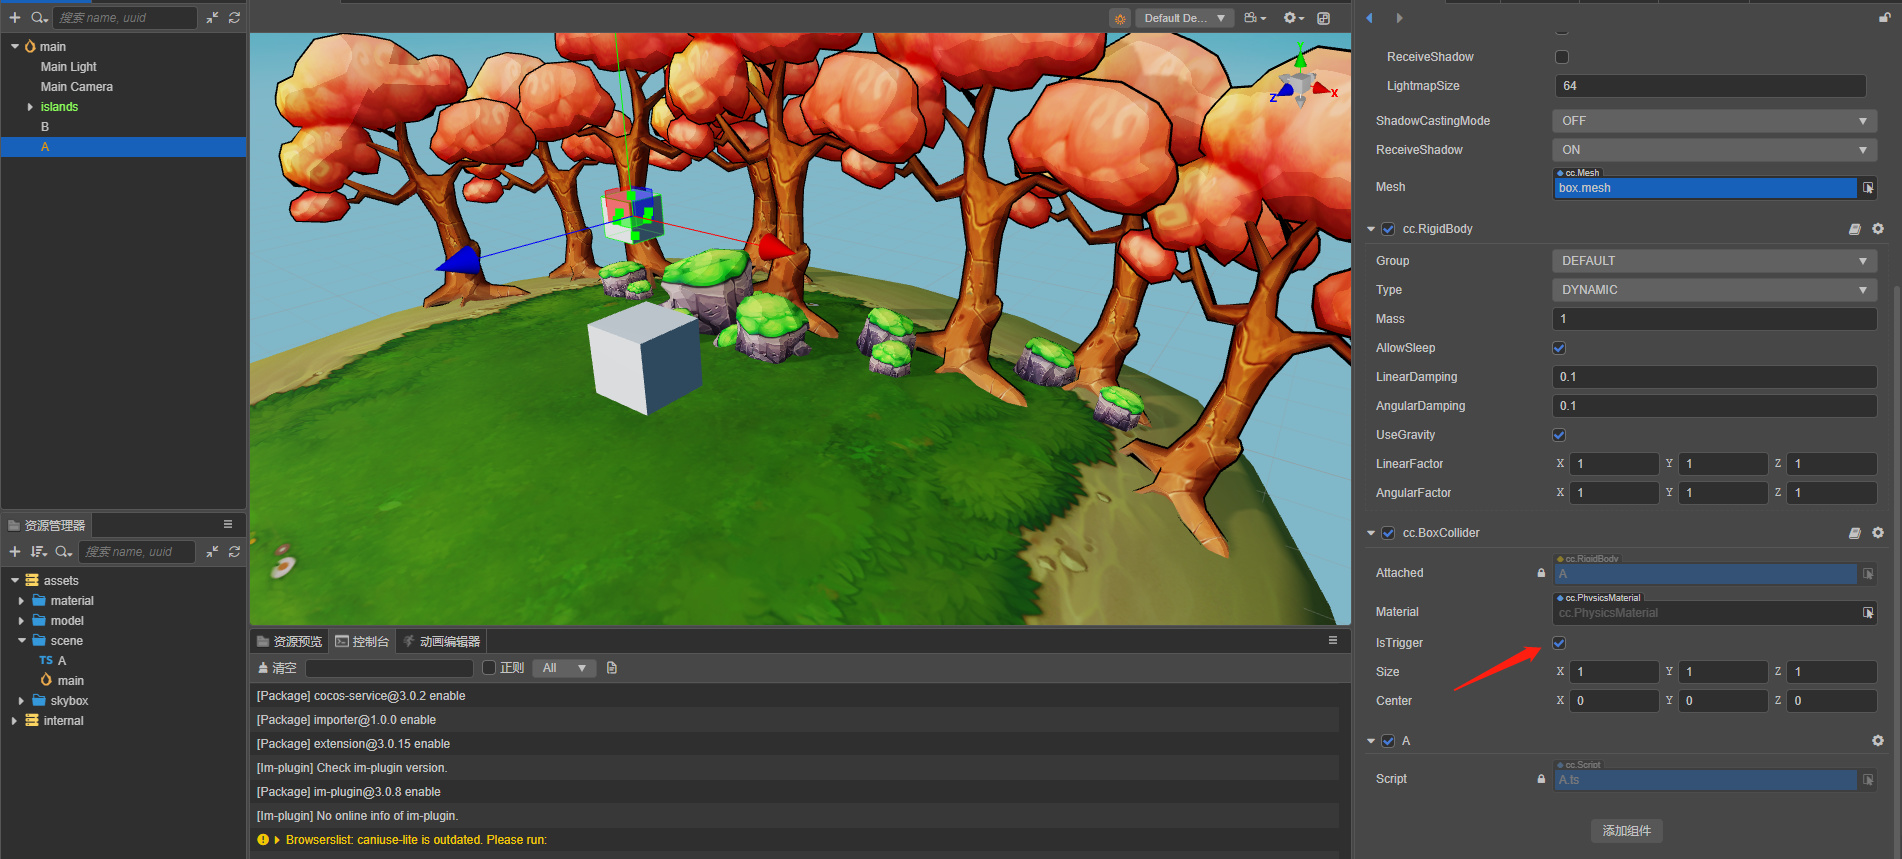Open scene gizmo settings gear
This screenshot has height=859, width=1902.
tap(1294, 18)
